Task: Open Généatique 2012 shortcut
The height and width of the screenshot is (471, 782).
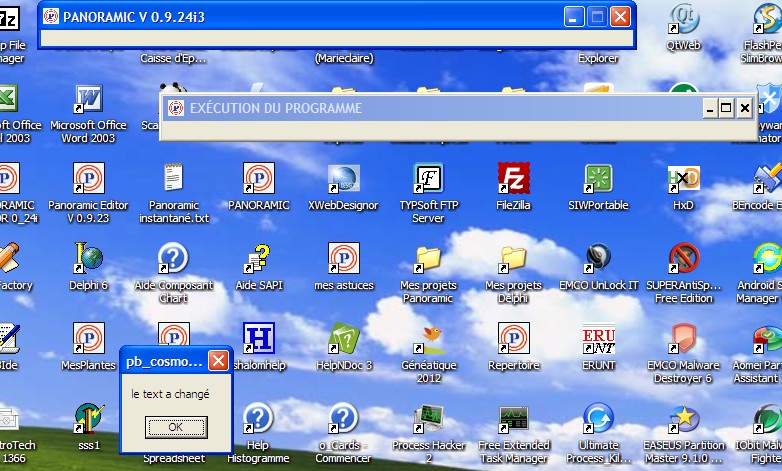Action: click(x=428, y=339)
